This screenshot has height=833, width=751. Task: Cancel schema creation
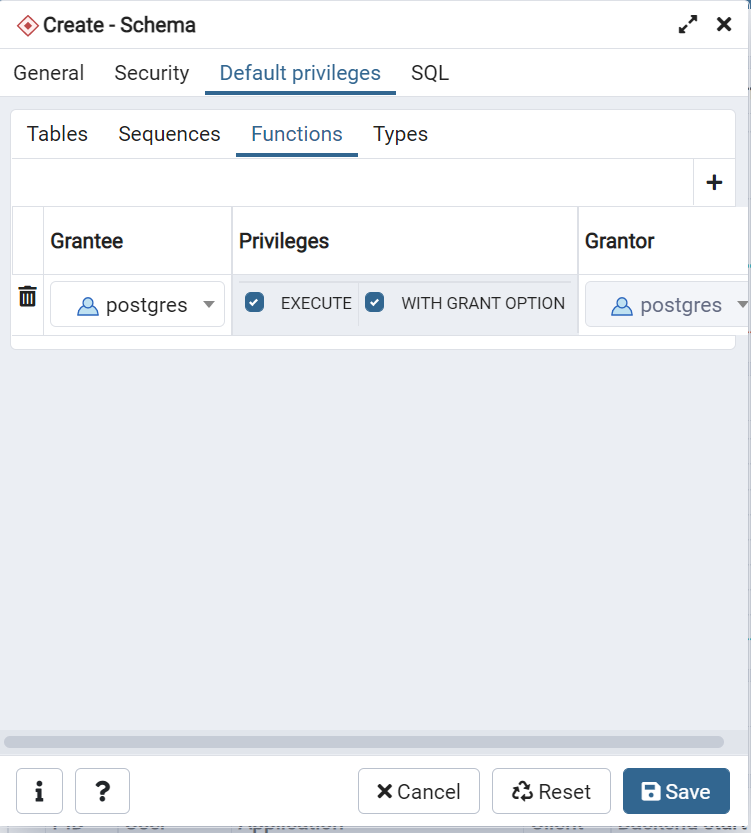click(419, 791)
